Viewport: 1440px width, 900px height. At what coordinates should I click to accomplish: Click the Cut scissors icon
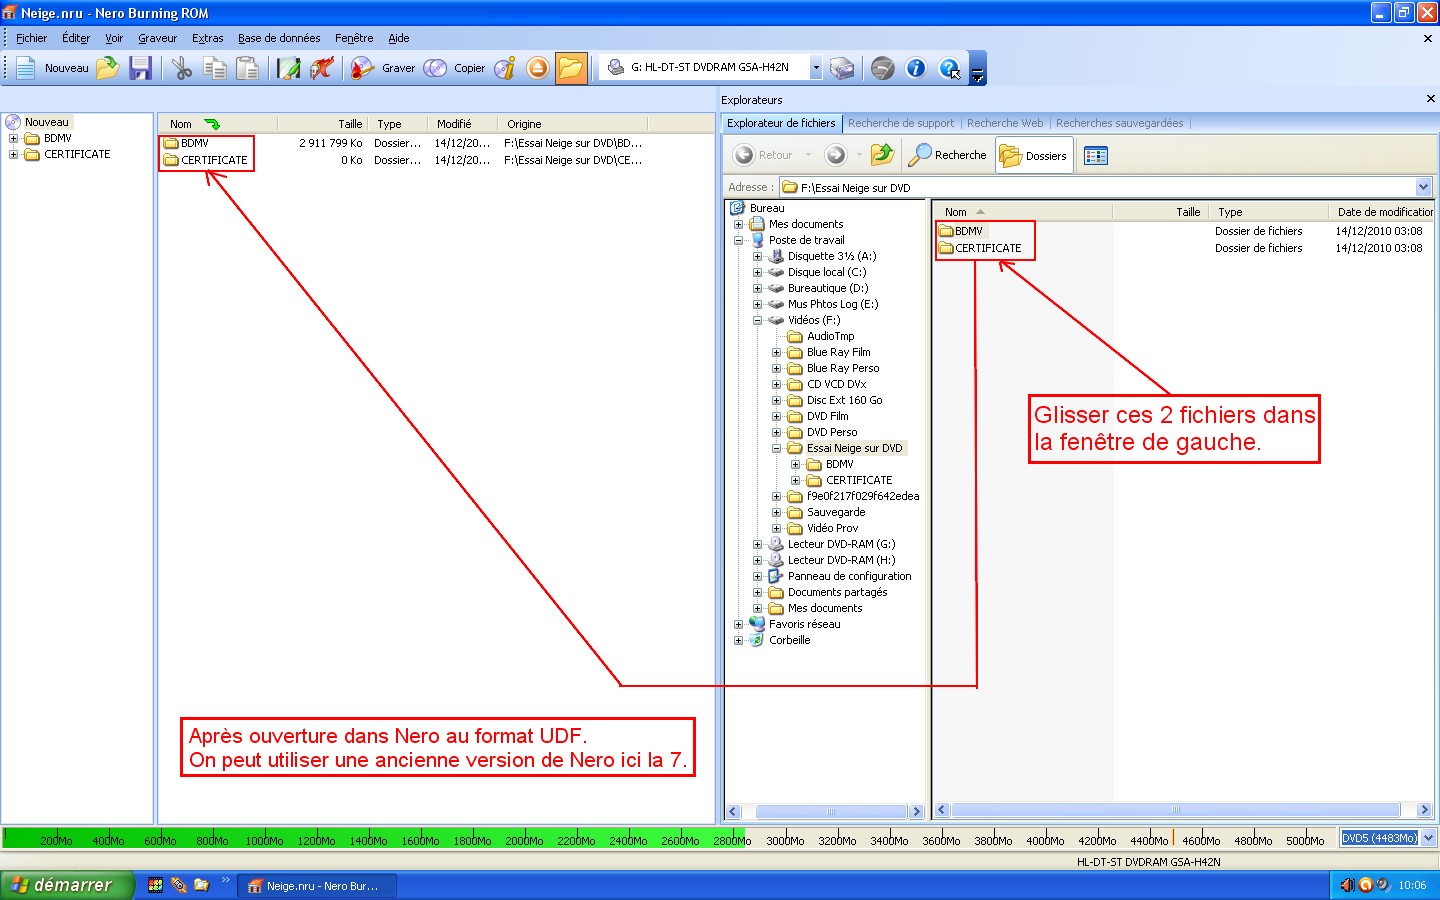click(182, 68)
